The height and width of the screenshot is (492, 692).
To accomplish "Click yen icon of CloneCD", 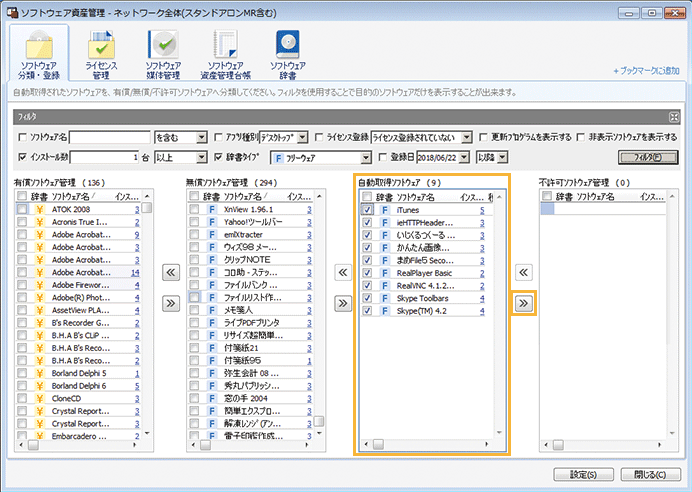I will coord(40,398).
